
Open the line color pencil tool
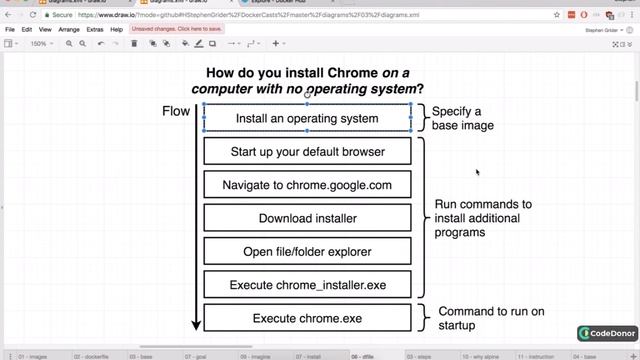pos(199,43)
